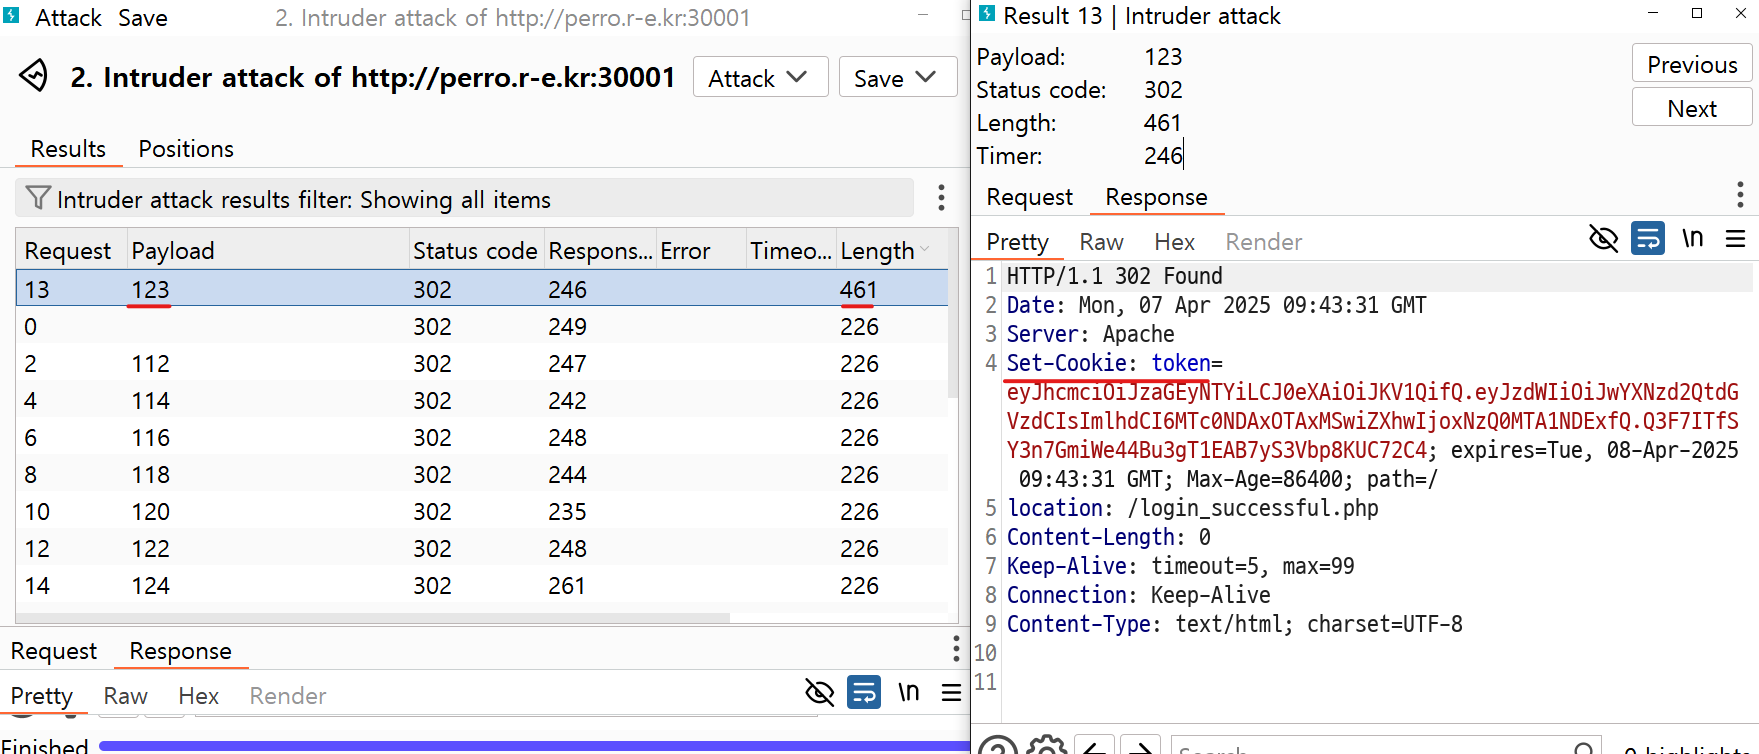The height and width of the screenshot is (754, 1759).
Task: Switch Result 13 to the Pretty view
Action: (x=1017, y=242)
